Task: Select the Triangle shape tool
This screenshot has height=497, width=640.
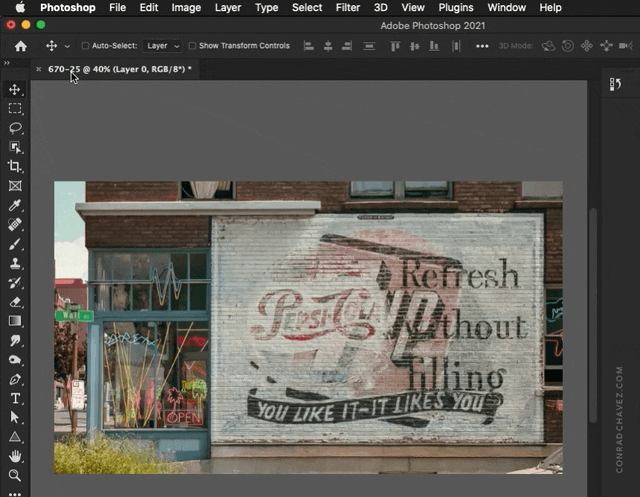Action: (x=15, y=437)
